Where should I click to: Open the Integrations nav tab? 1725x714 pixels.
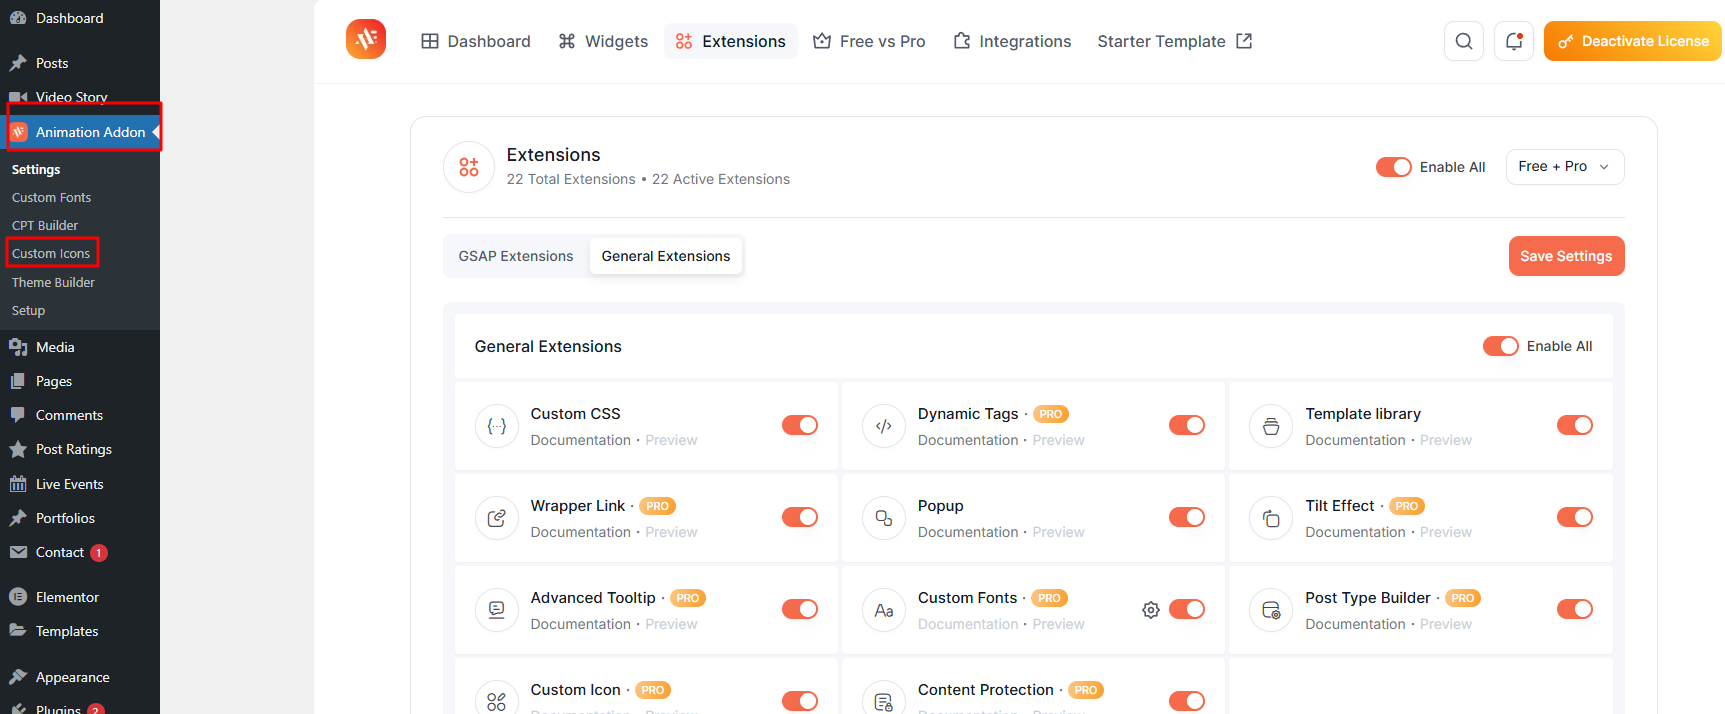[1012, 41]
